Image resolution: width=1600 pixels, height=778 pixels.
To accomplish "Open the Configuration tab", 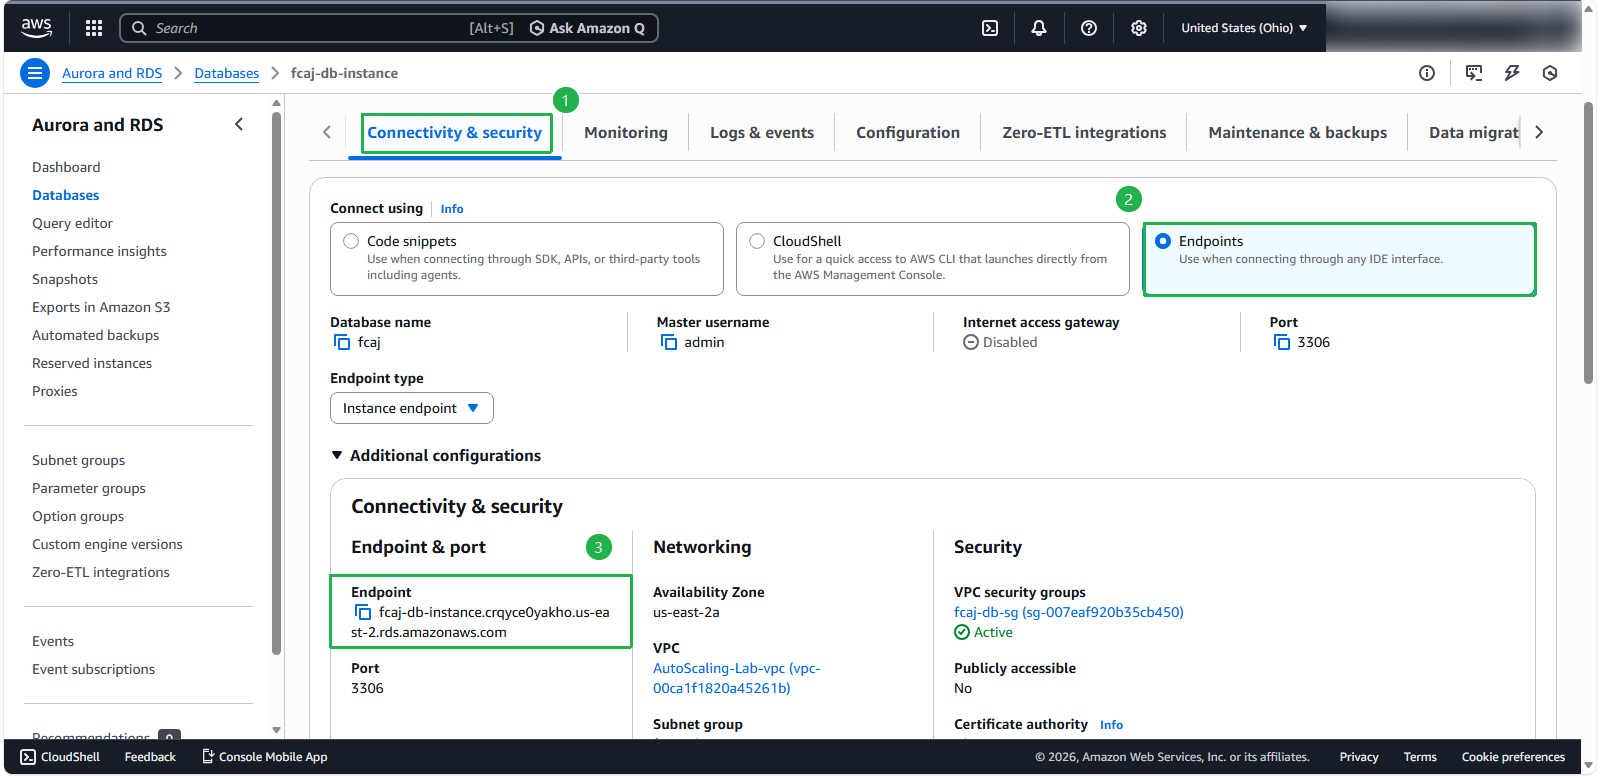I will pos(908,132).
